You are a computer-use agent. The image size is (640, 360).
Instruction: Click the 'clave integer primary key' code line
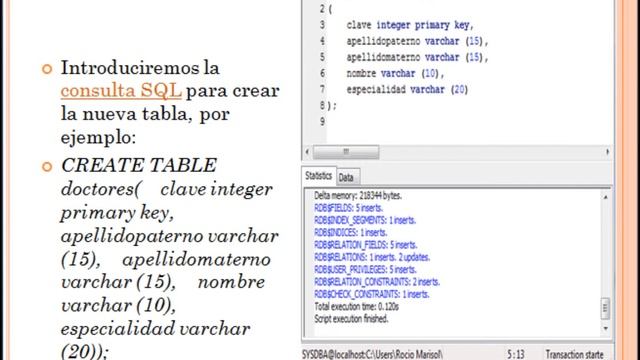click(x=410, y=25)
